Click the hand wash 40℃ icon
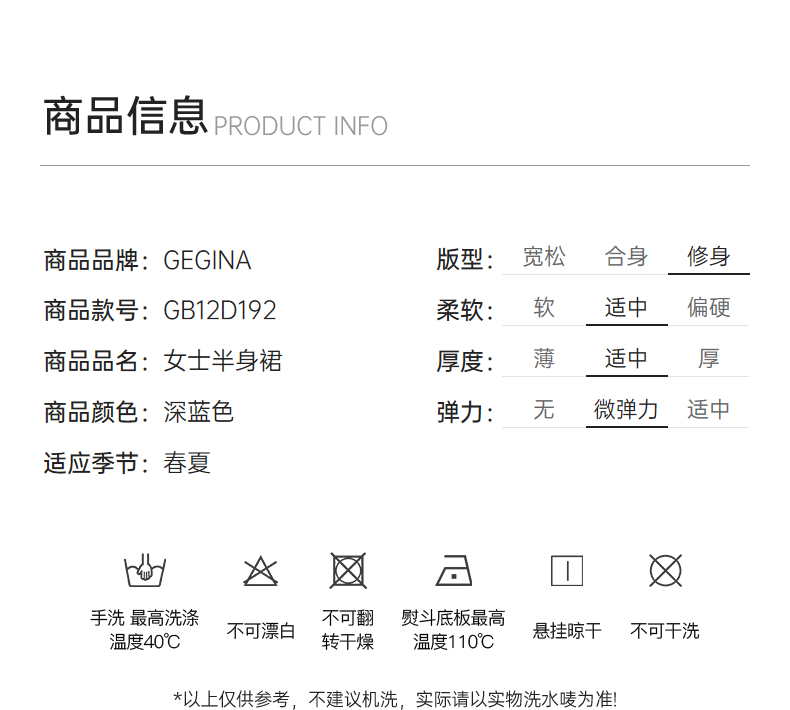 [145, 571]
